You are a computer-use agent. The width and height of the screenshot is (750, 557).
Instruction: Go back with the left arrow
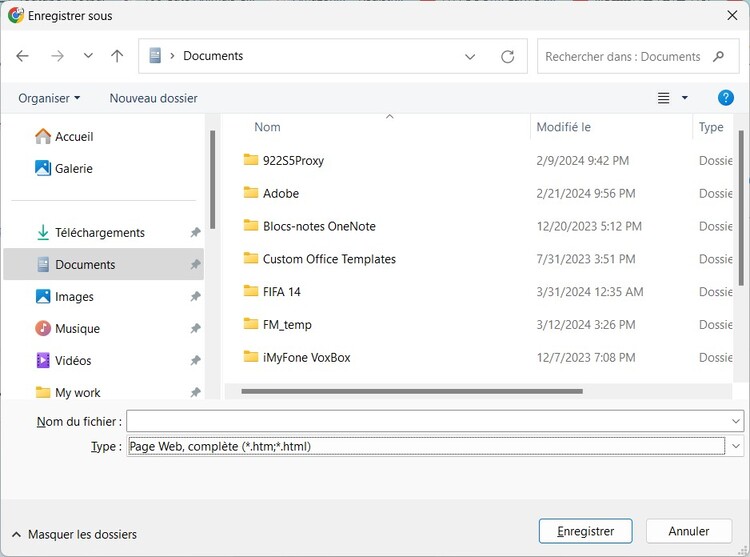click(22, 56)
